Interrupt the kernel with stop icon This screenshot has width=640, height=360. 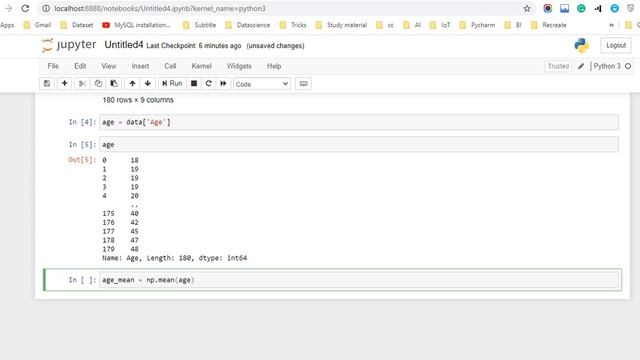tap(194, 84)
